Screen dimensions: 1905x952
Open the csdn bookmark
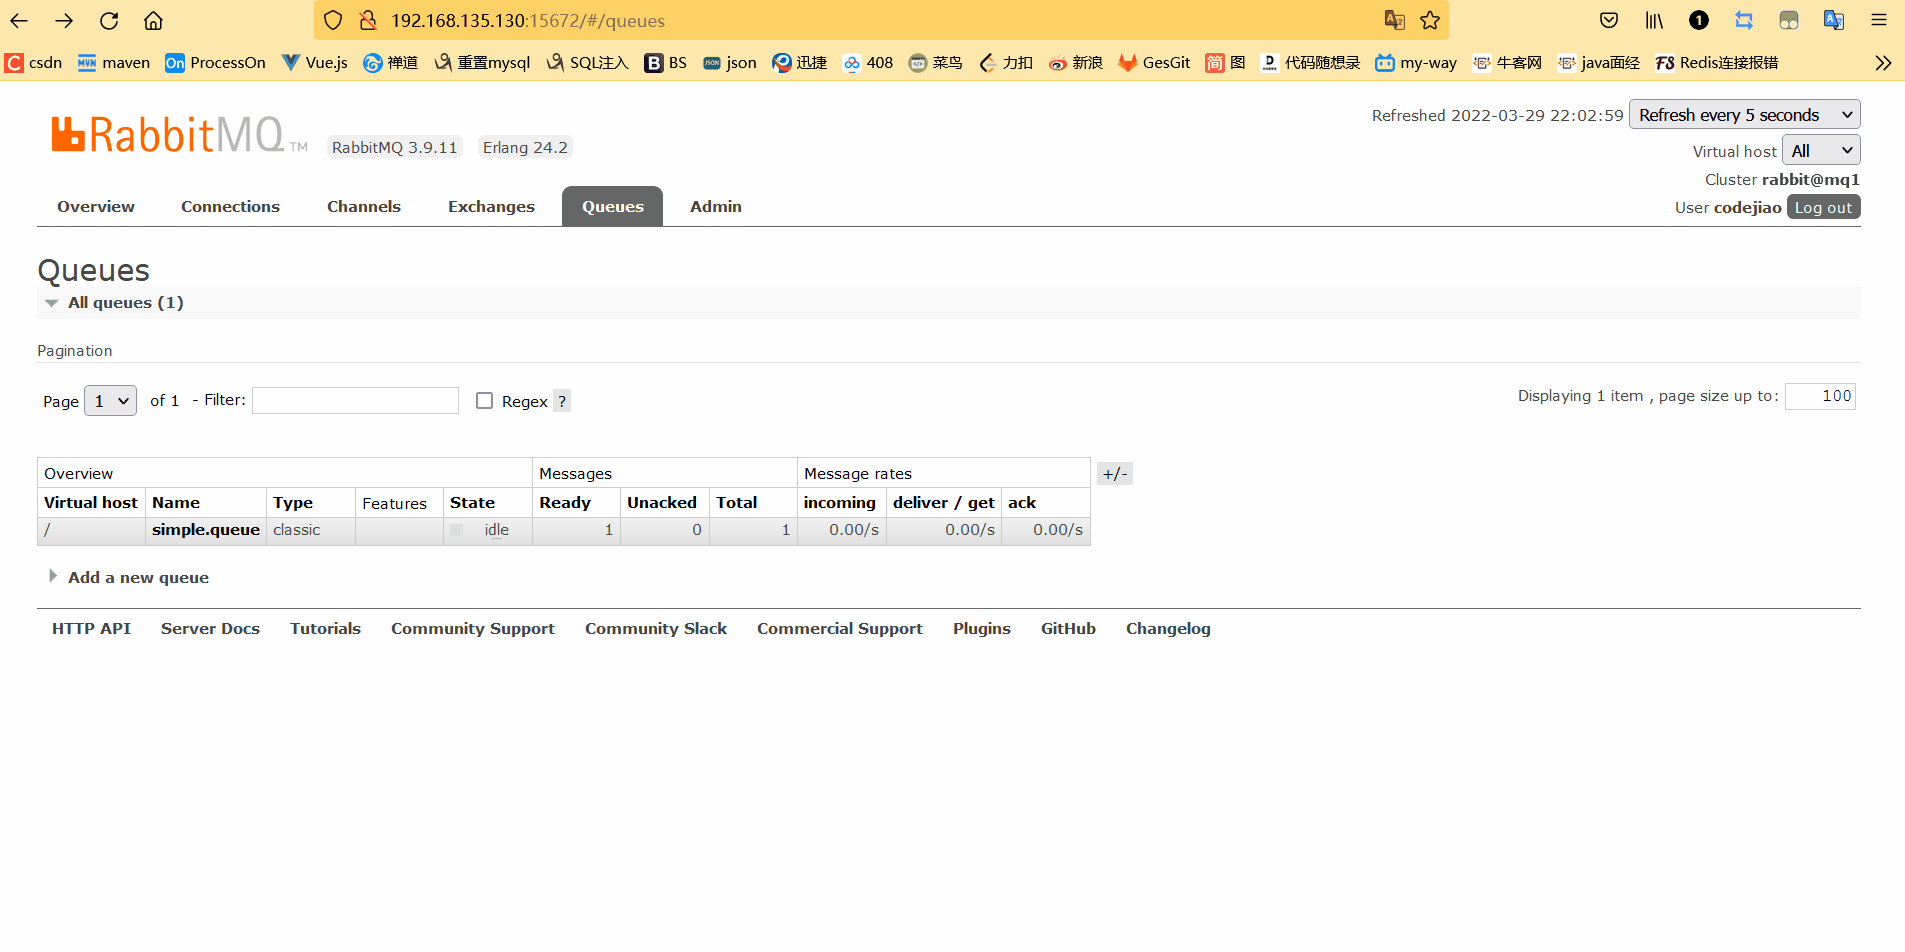tap(34, 63)
